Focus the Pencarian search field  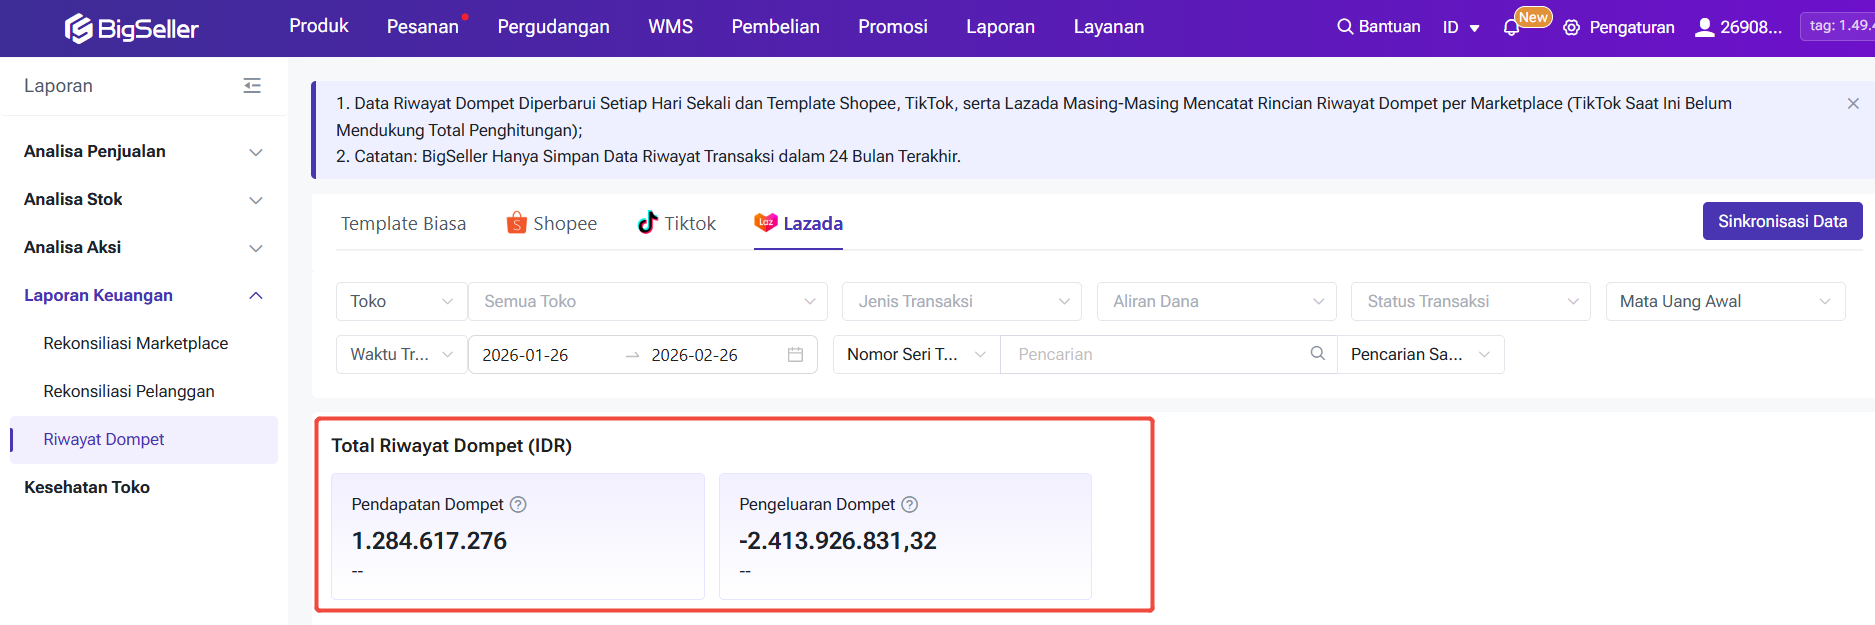pos(1155,355)
